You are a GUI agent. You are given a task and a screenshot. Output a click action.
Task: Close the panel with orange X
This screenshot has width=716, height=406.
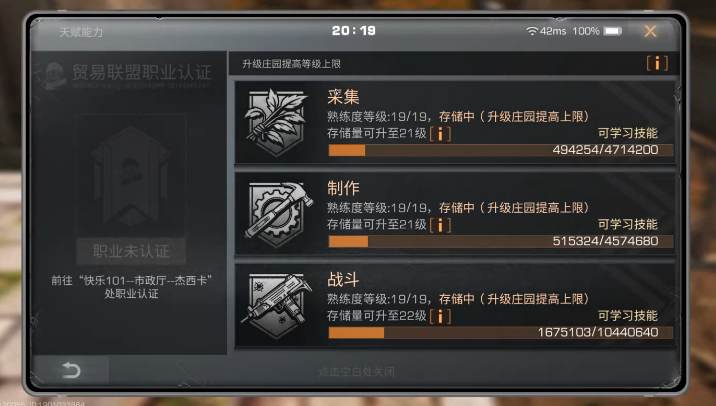pyautogui.click(x=650, y=31)
